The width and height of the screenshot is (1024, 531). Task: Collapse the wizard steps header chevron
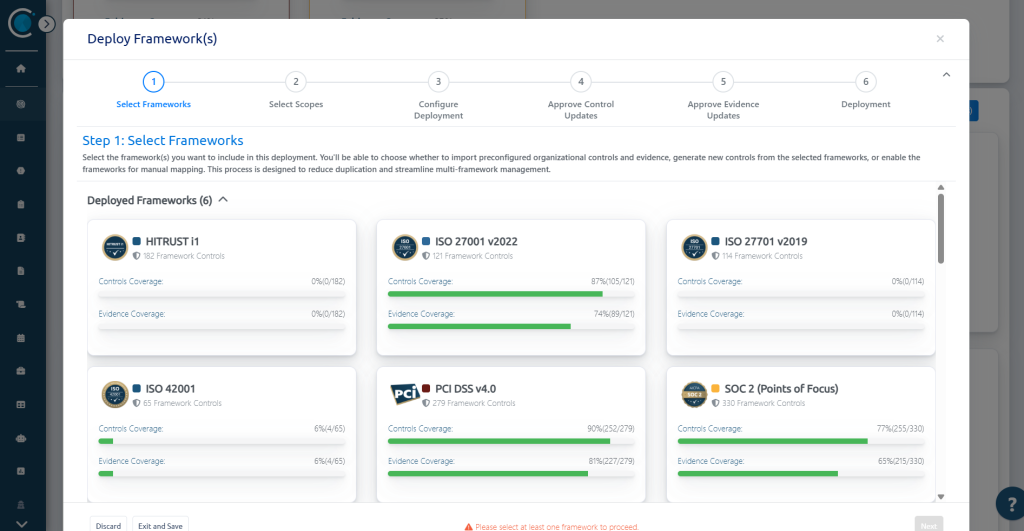point(946,74)
